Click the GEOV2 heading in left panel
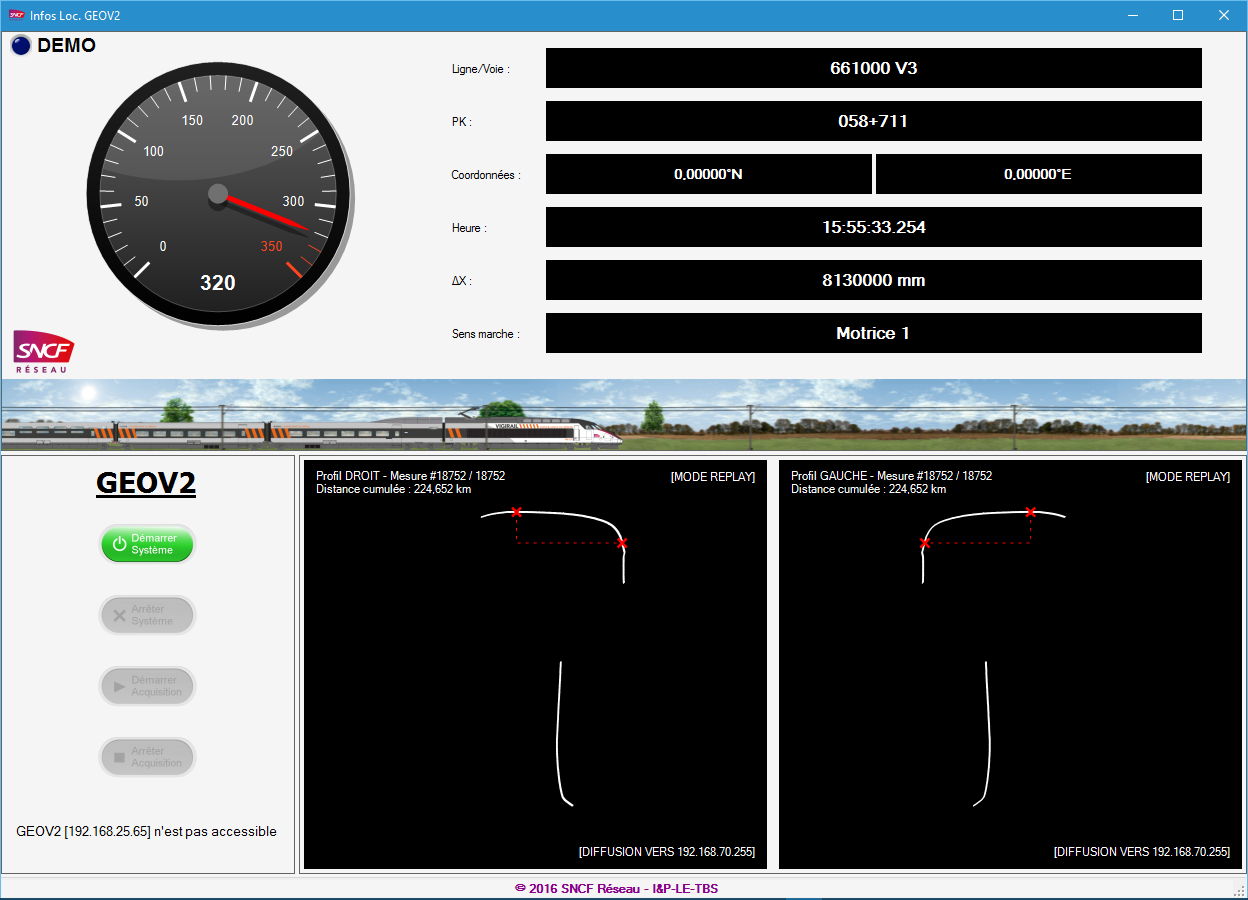This screenshot has width=1248, height=900. point(146,483)
